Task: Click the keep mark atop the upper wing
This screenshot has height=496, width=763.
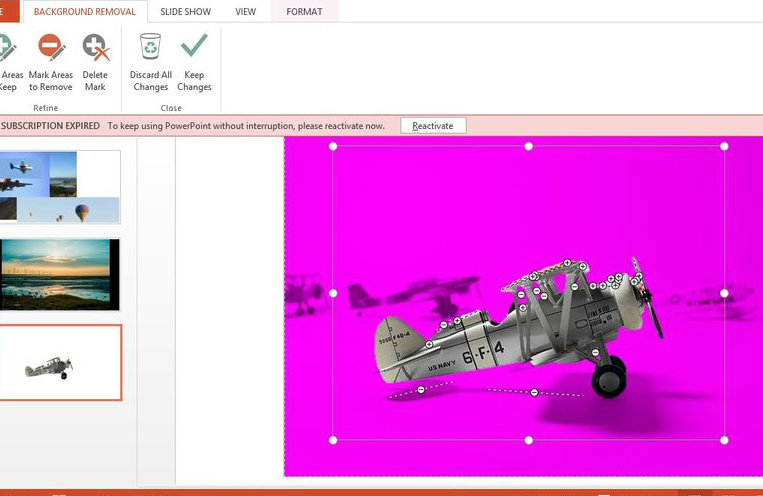Action: pyautogui.click(x=567, y=263)
